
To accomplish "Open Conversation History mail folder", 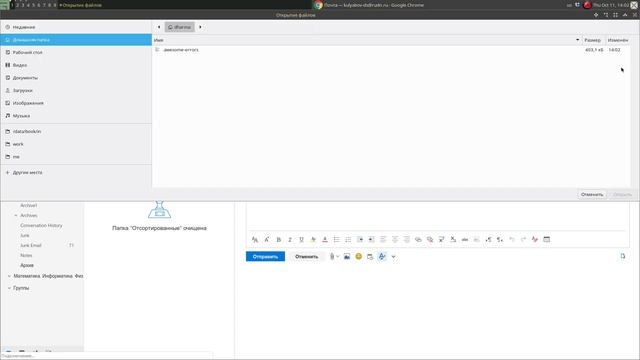I will [x=41, y=225].
